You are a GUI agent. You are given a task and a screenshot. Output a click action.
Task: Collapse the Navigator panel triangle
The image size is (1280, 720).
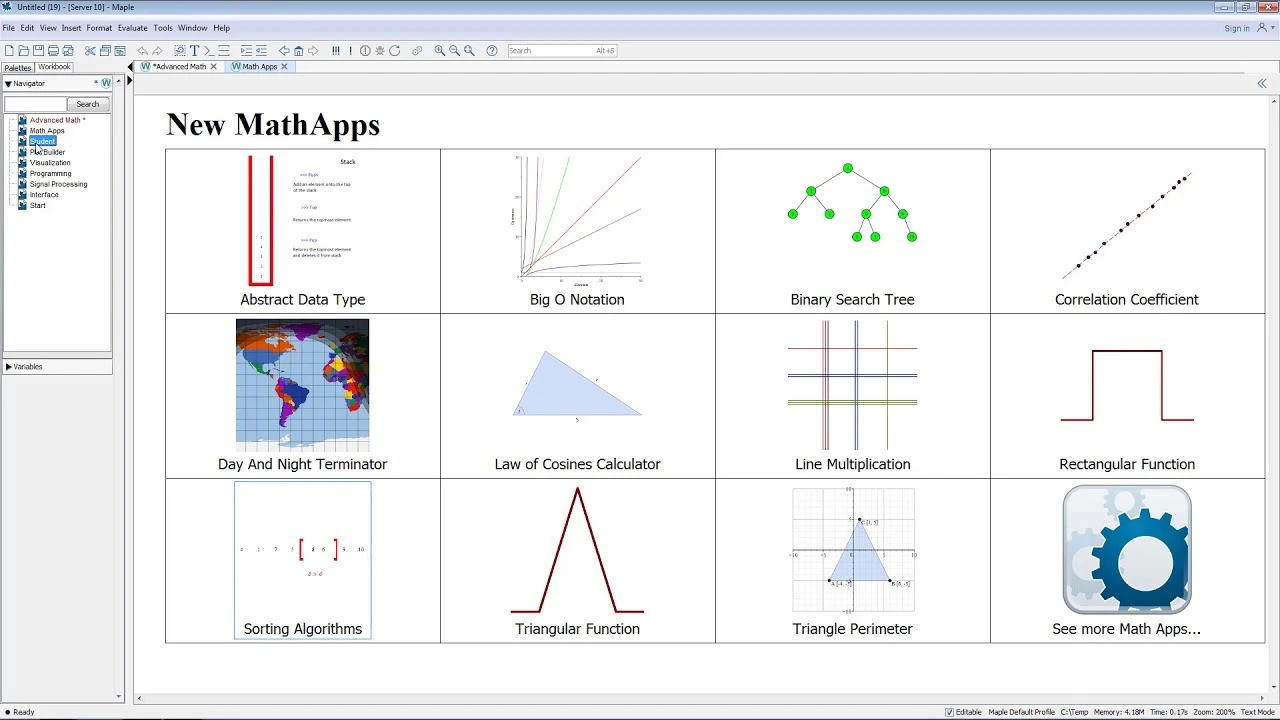[8, 84]
